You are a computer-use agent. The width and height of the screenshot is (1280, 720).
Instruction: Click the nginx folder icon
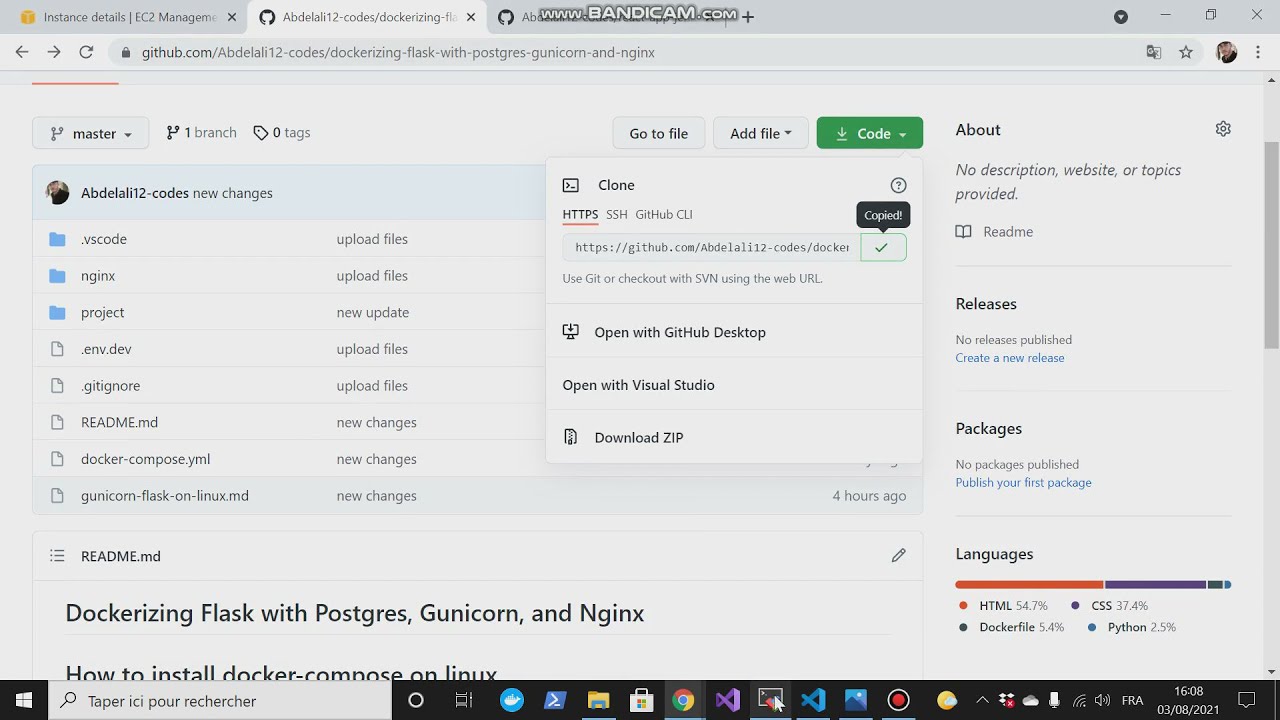point(57,276)
